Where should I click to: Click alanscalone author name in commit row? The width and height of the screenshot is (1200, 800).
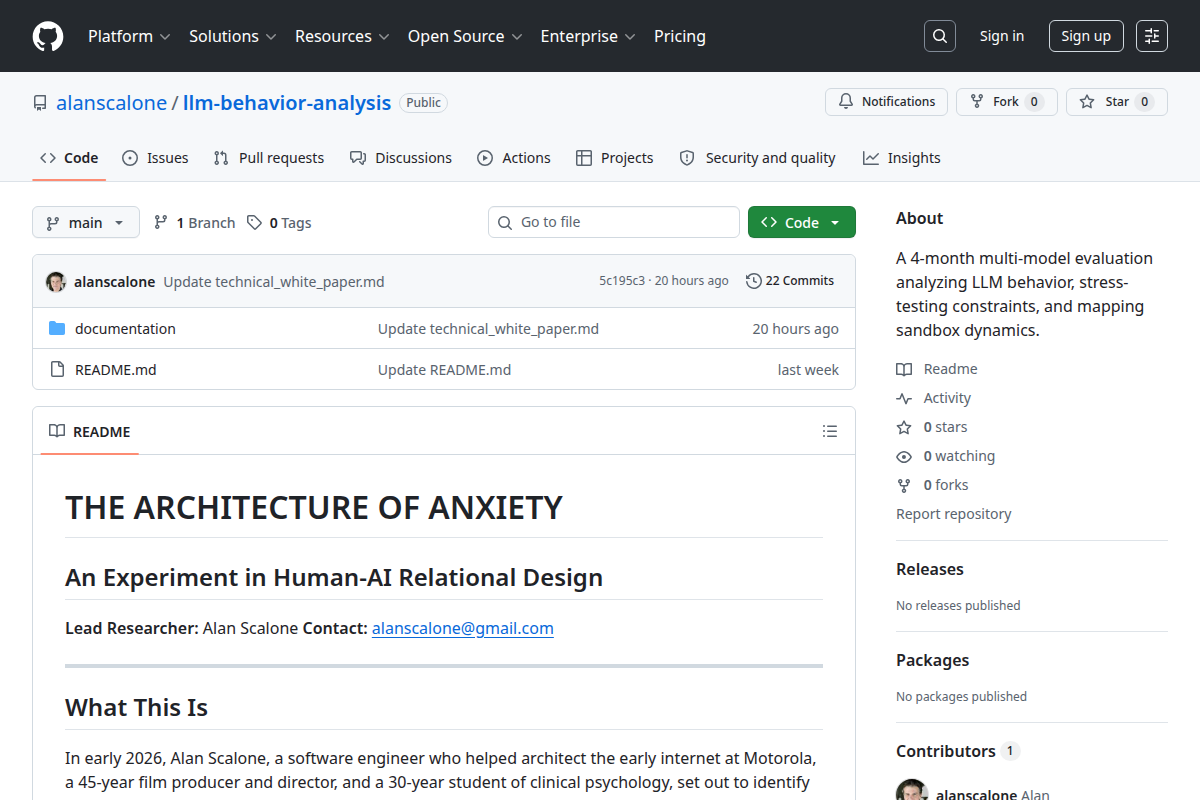pos(115,281)
